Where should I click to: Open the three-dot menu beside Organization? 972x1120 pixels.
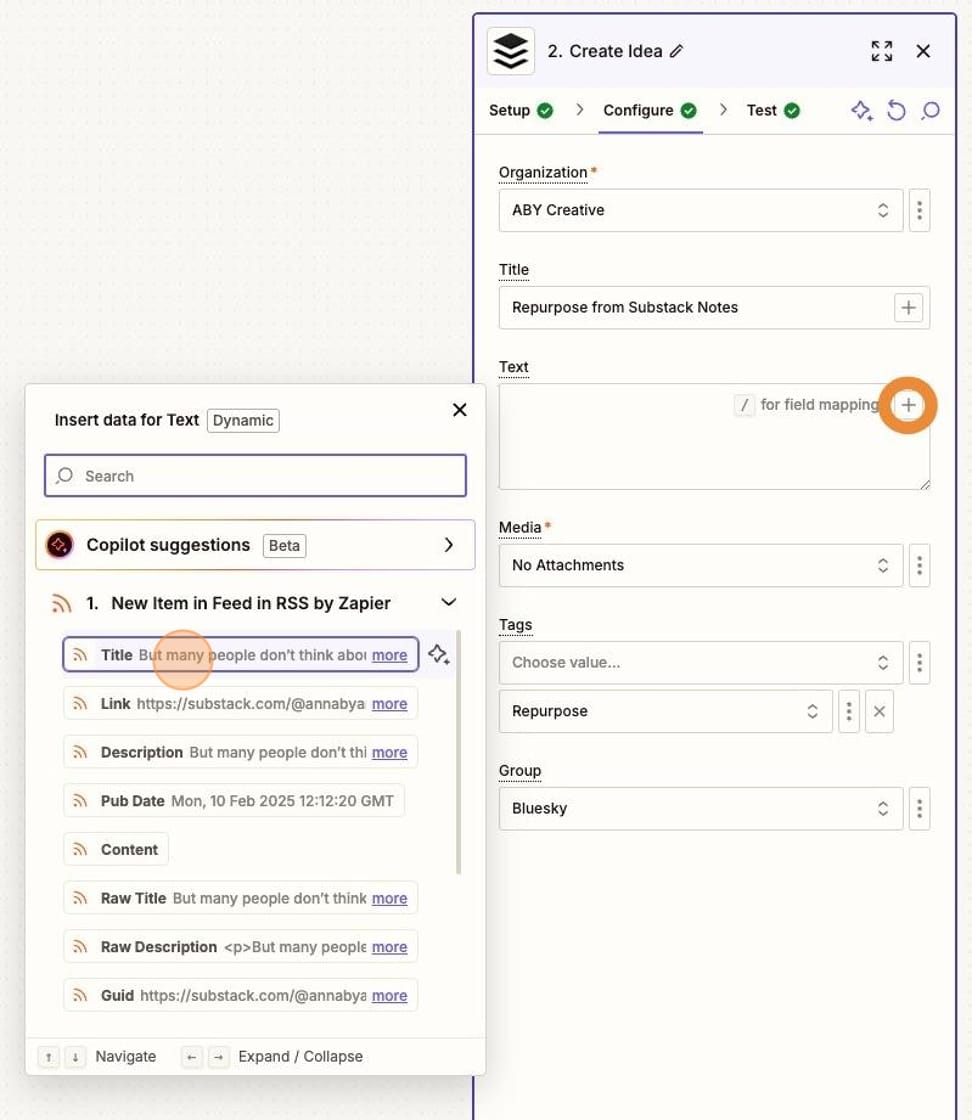919,210
